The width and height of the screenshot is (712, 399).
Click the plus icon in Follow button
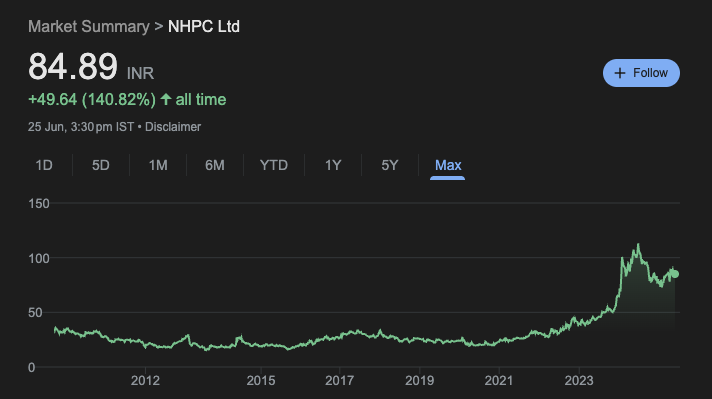point(620,73)
